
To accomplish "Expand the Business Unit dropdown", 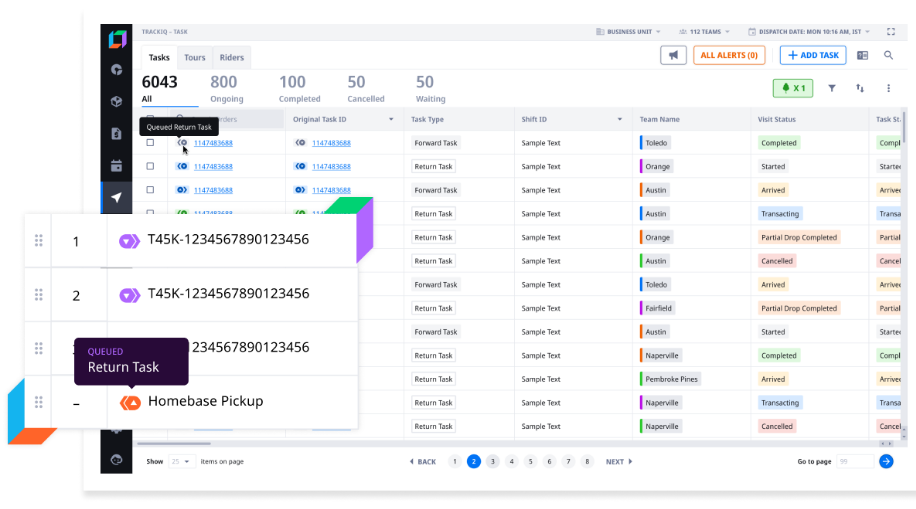I will click(x=629, y=32).
